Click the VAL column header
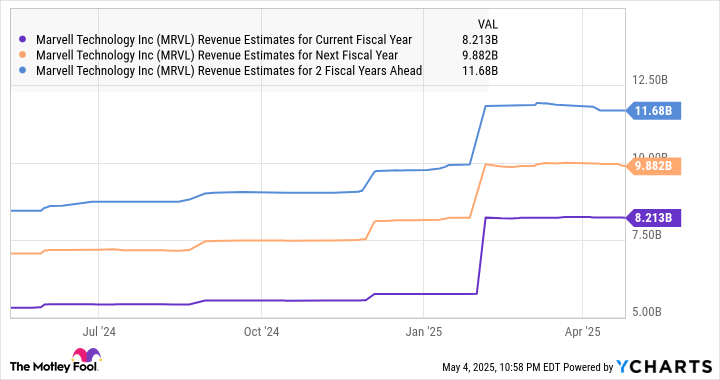The width and height of the screenshot is (720, 380). coord(488,24)
